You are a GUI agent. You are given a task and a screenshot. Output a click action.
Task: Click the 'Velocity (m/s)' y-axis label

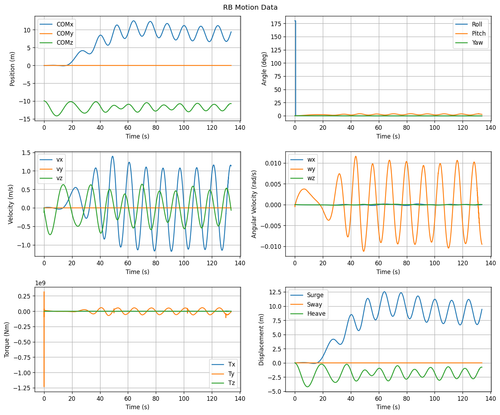pyautogui.click(x=12, y=204)
